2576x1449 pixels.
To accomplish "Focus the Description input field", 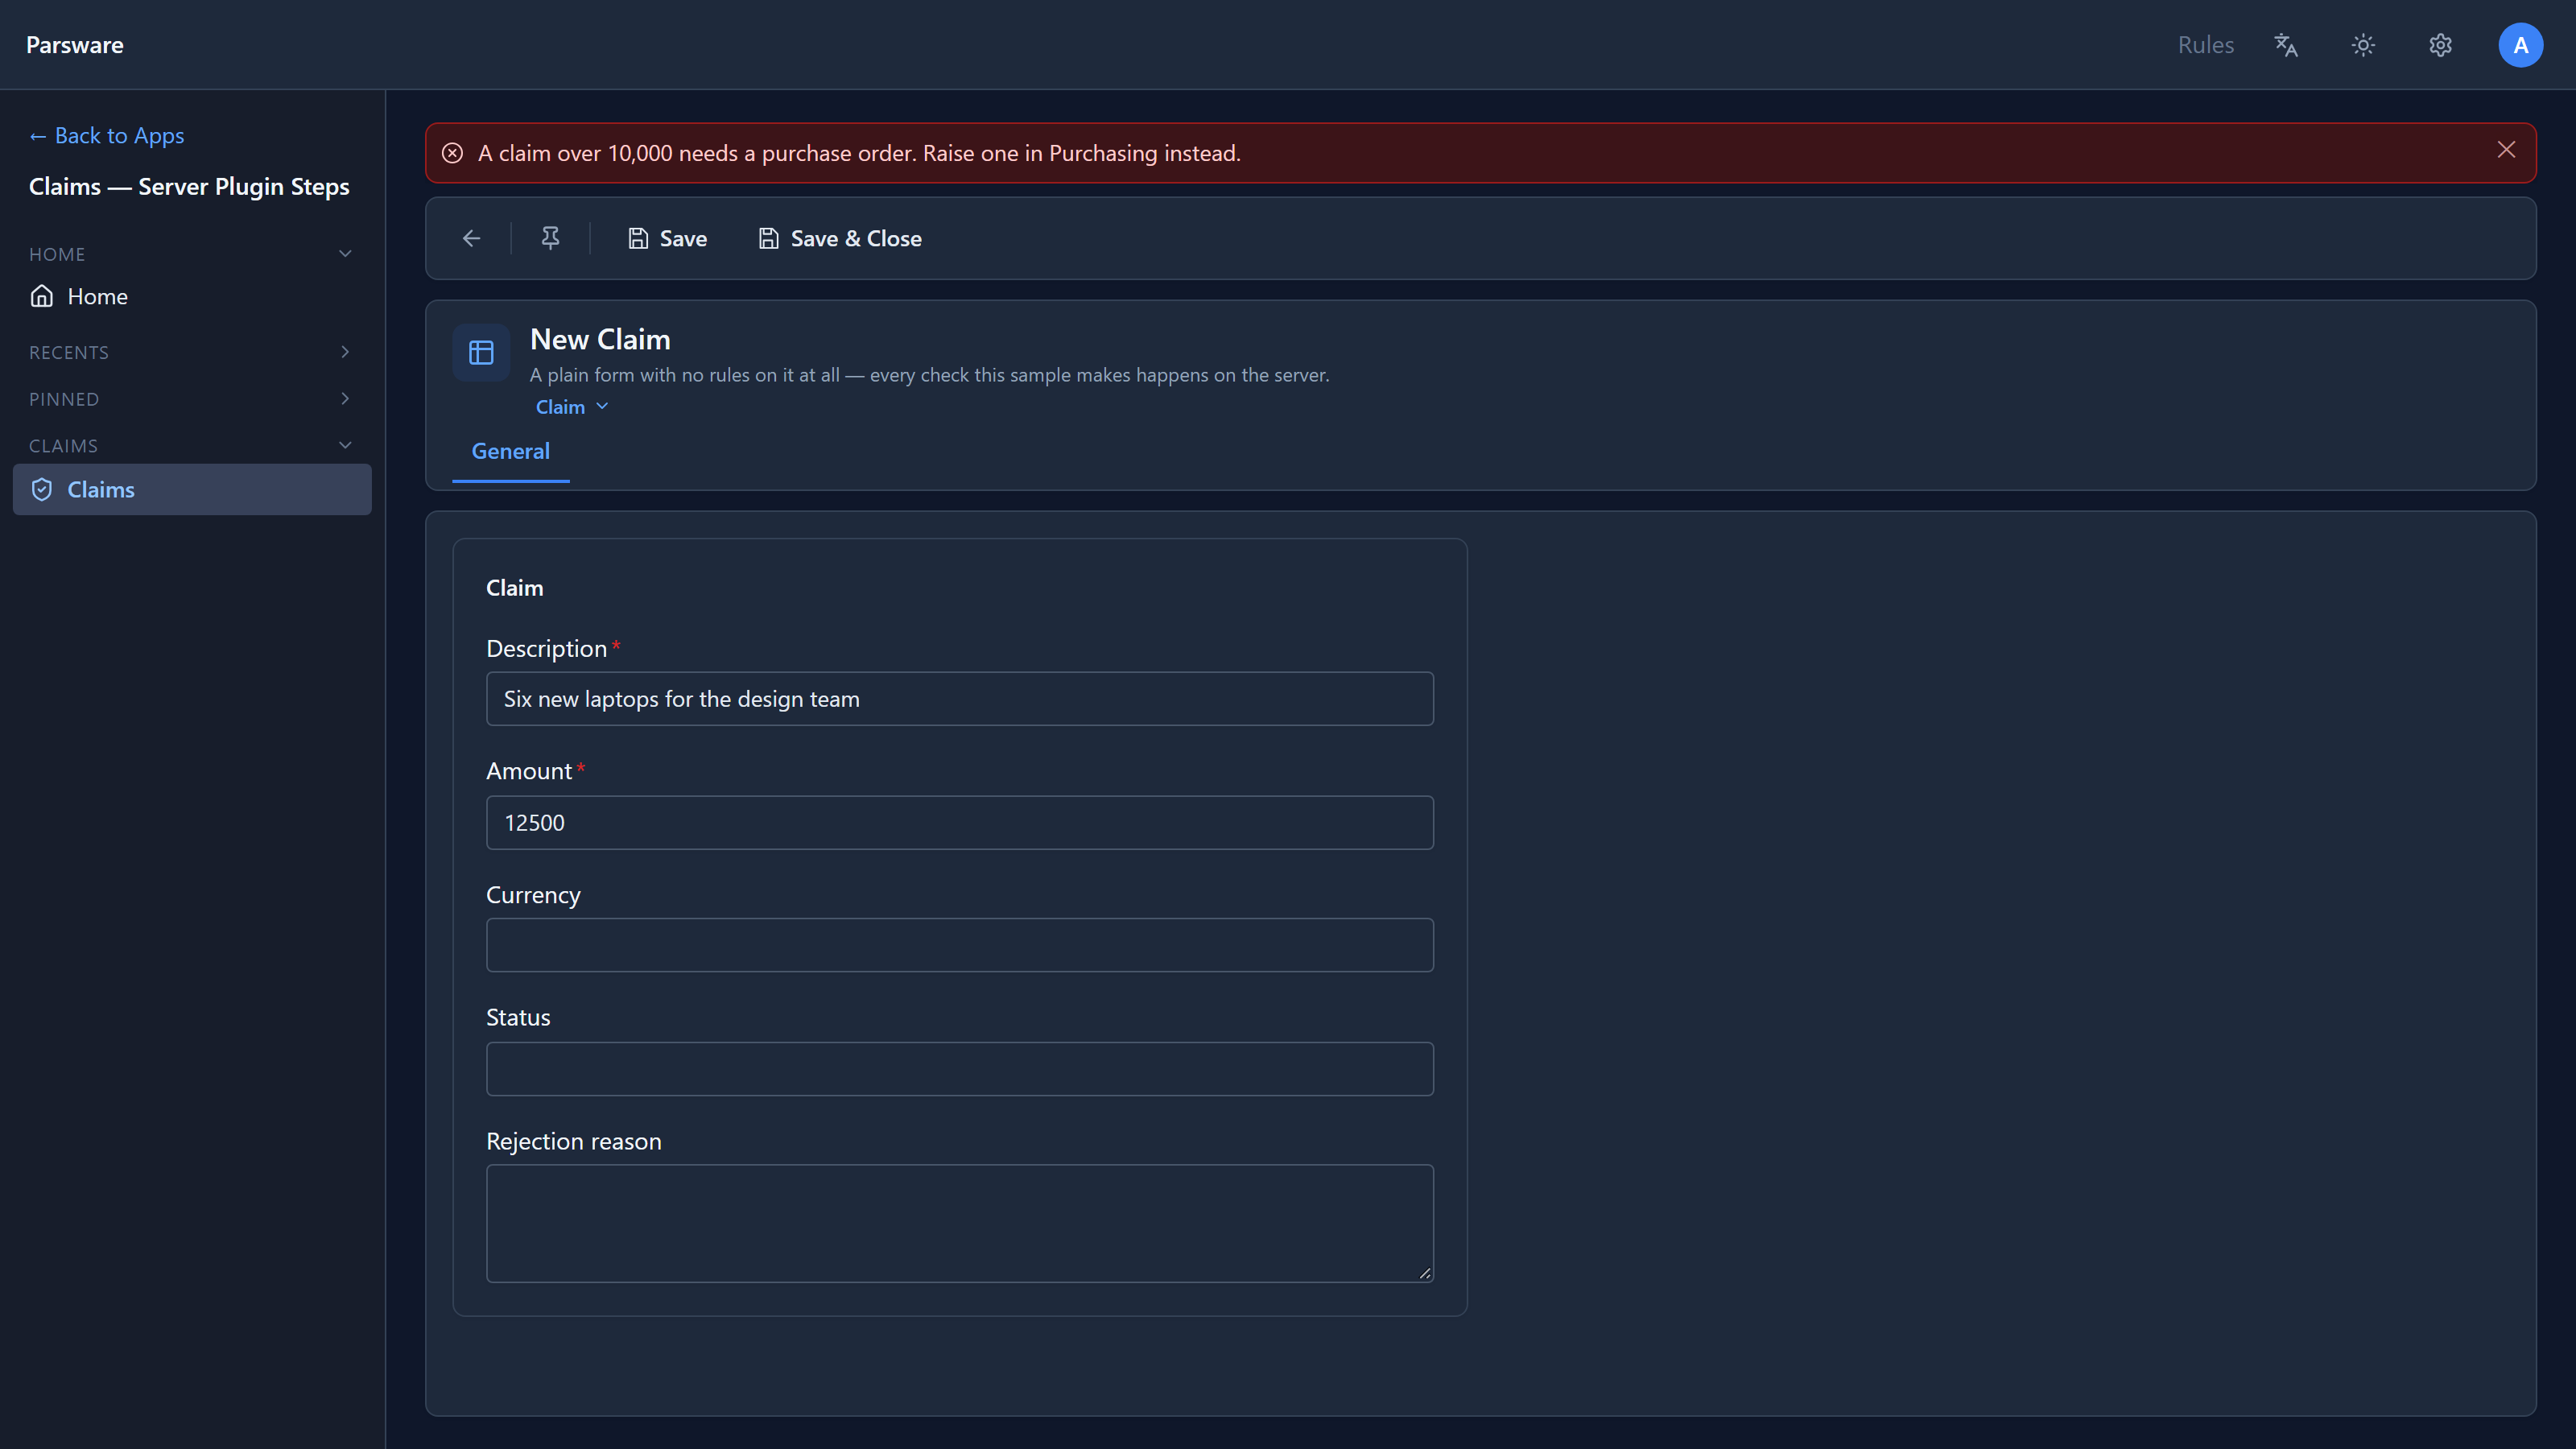I will click(x=959, y=699).
